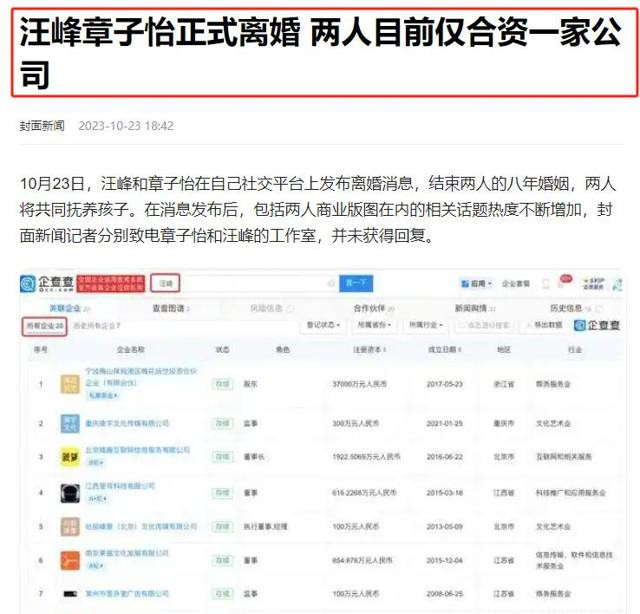Screen dimensions: 640x614
Task: Switch to the 新闻舆情 tab
Action: coord(475,308)
